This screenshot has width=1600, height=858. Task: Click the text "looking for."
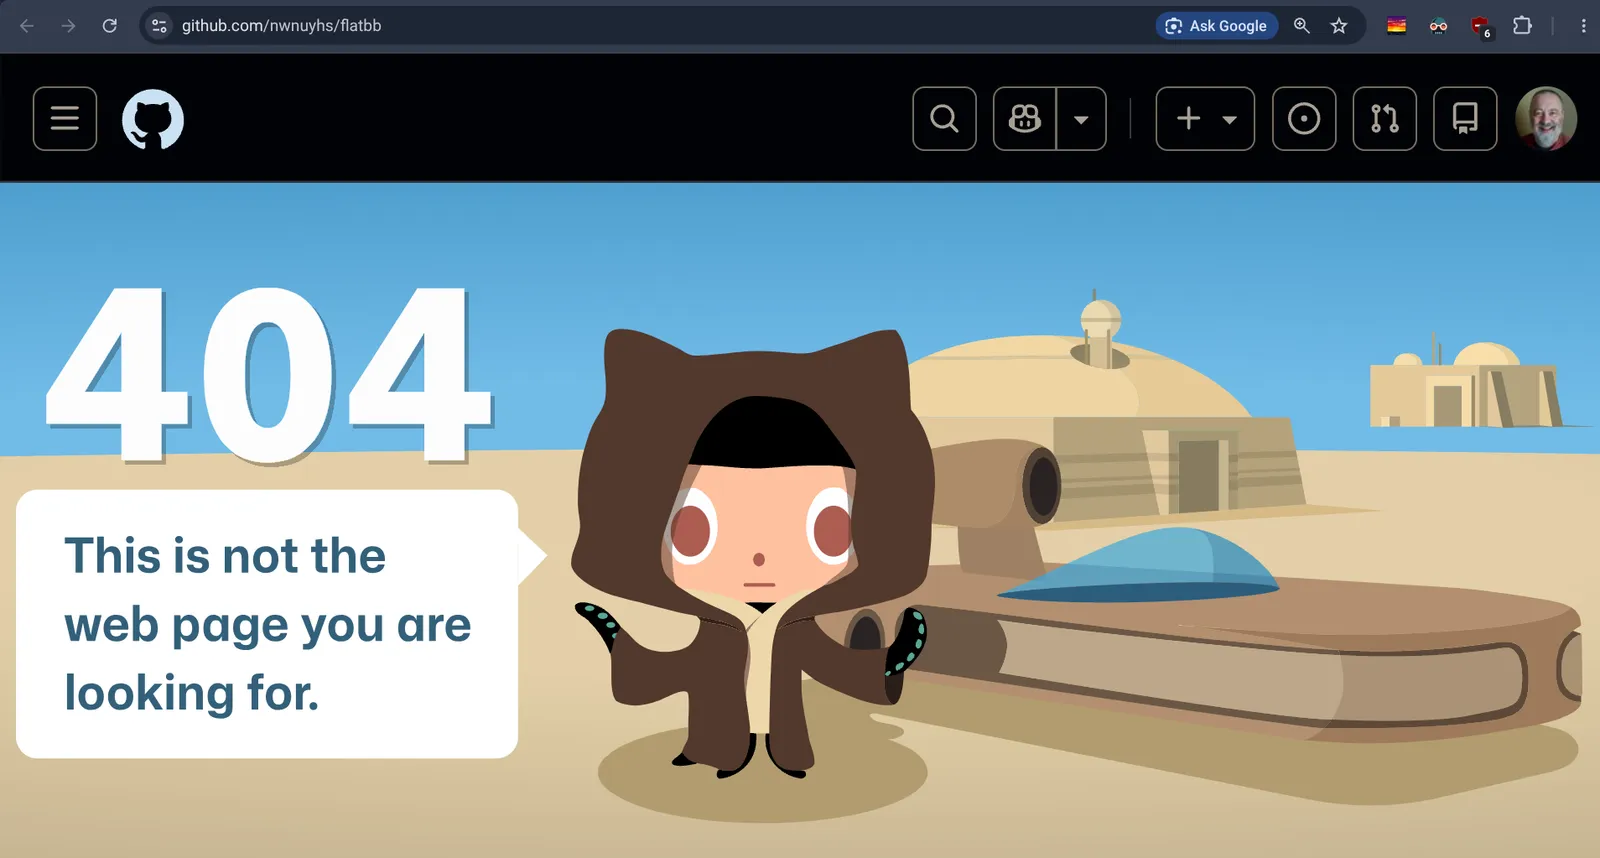[192, 693]
